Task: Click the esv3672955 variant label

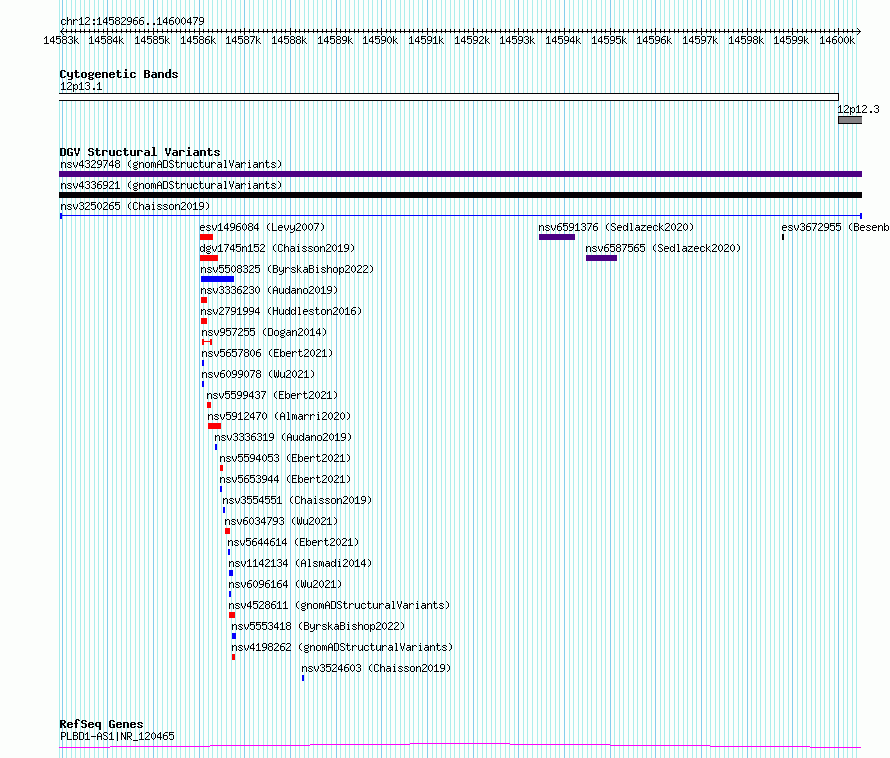Action: (836, 227)
